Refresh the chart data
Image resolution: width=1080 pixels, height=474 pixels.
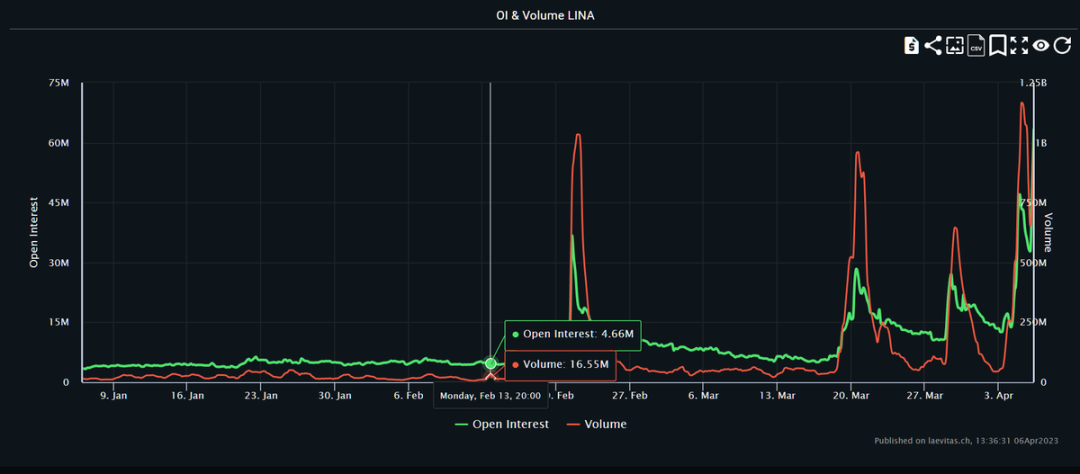1062,45
